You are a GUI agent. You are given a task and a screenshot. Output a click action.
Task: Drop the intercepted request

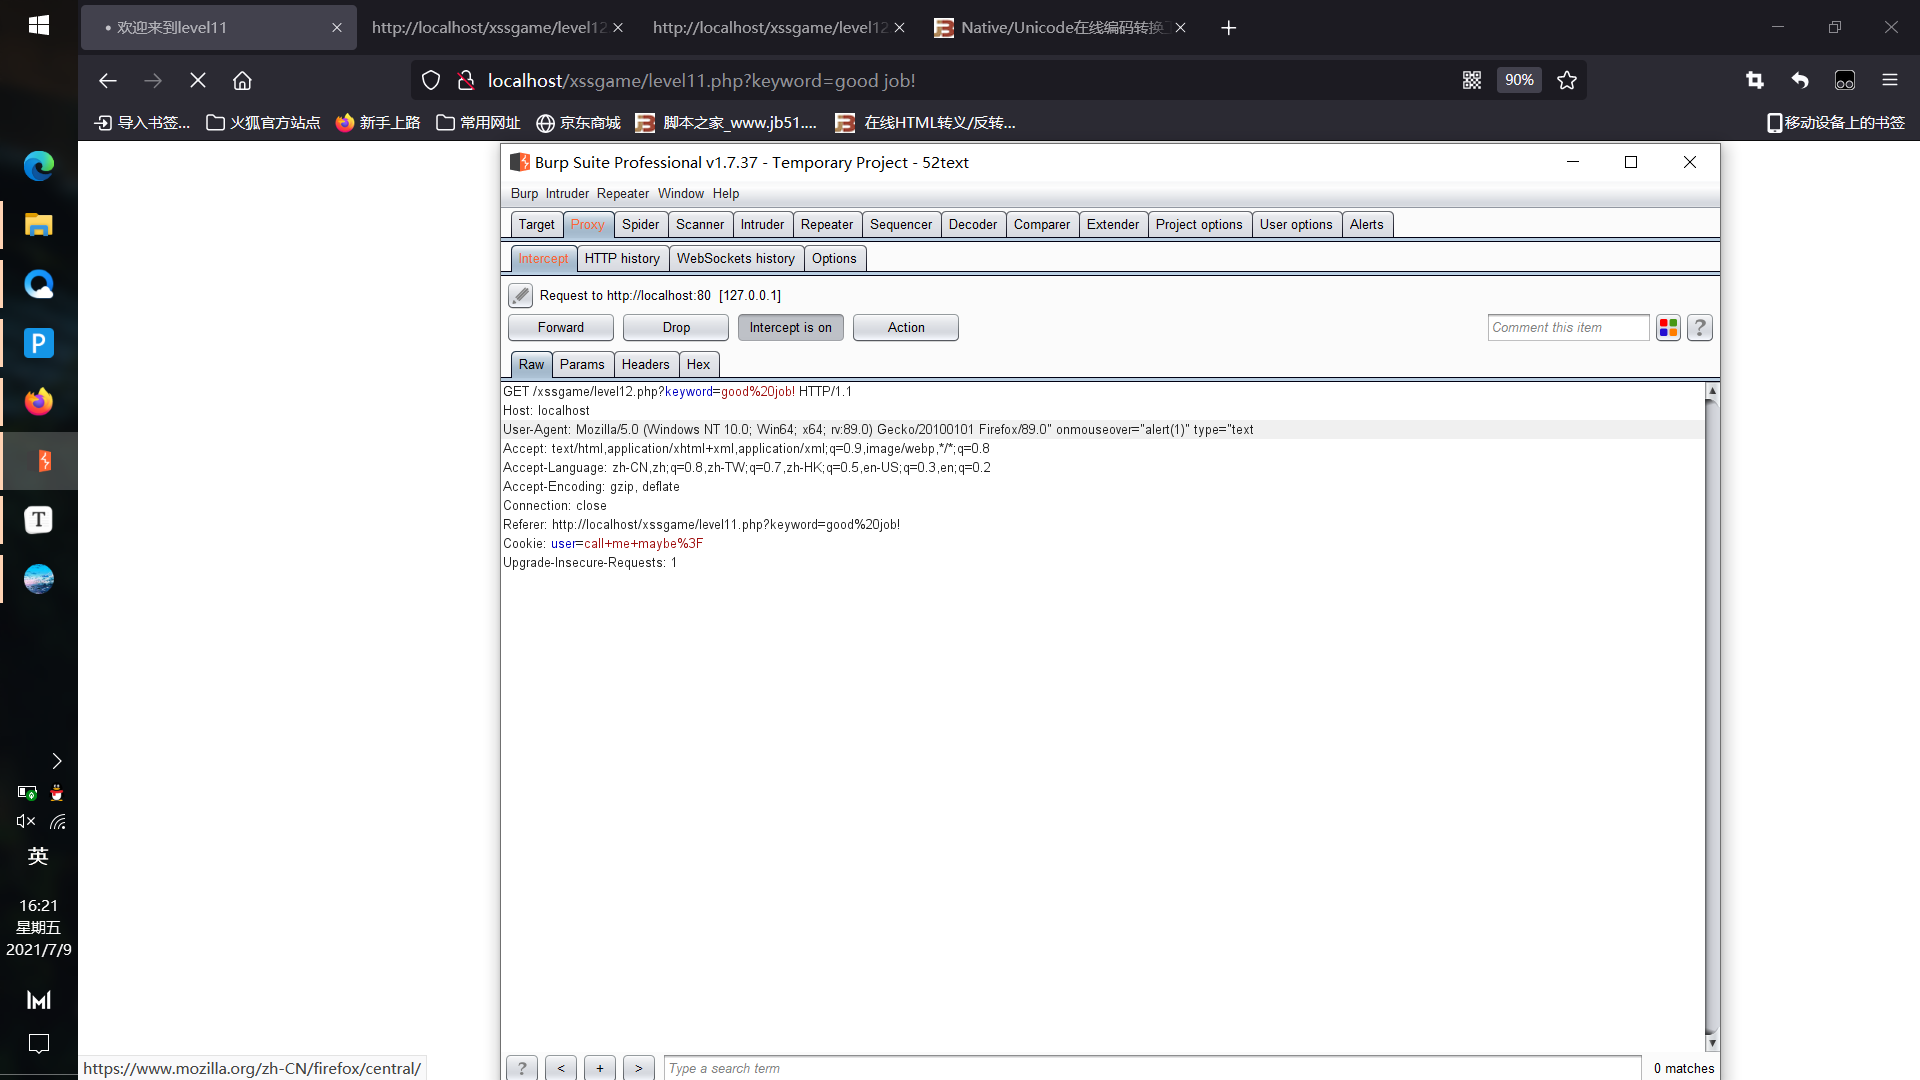(x=676, y=327)
